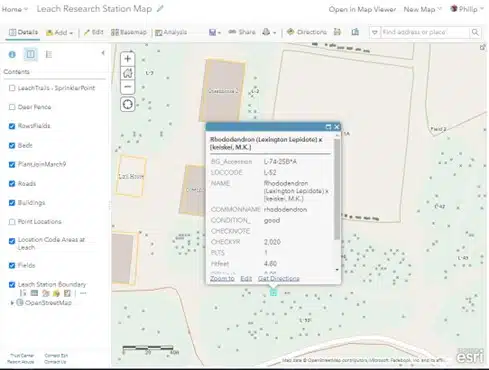This screenshot has width=489, height=370.
Task: Perform analysis icon under Leach Station Boundary
Action: (67, 293)
